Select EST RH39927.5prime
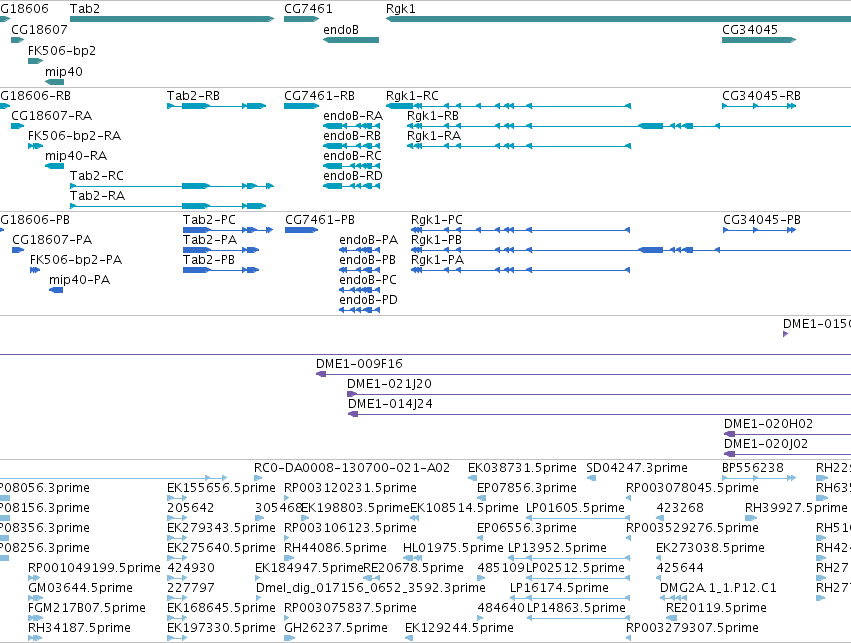This screenshot has height=643, width=851. (796, 508)
